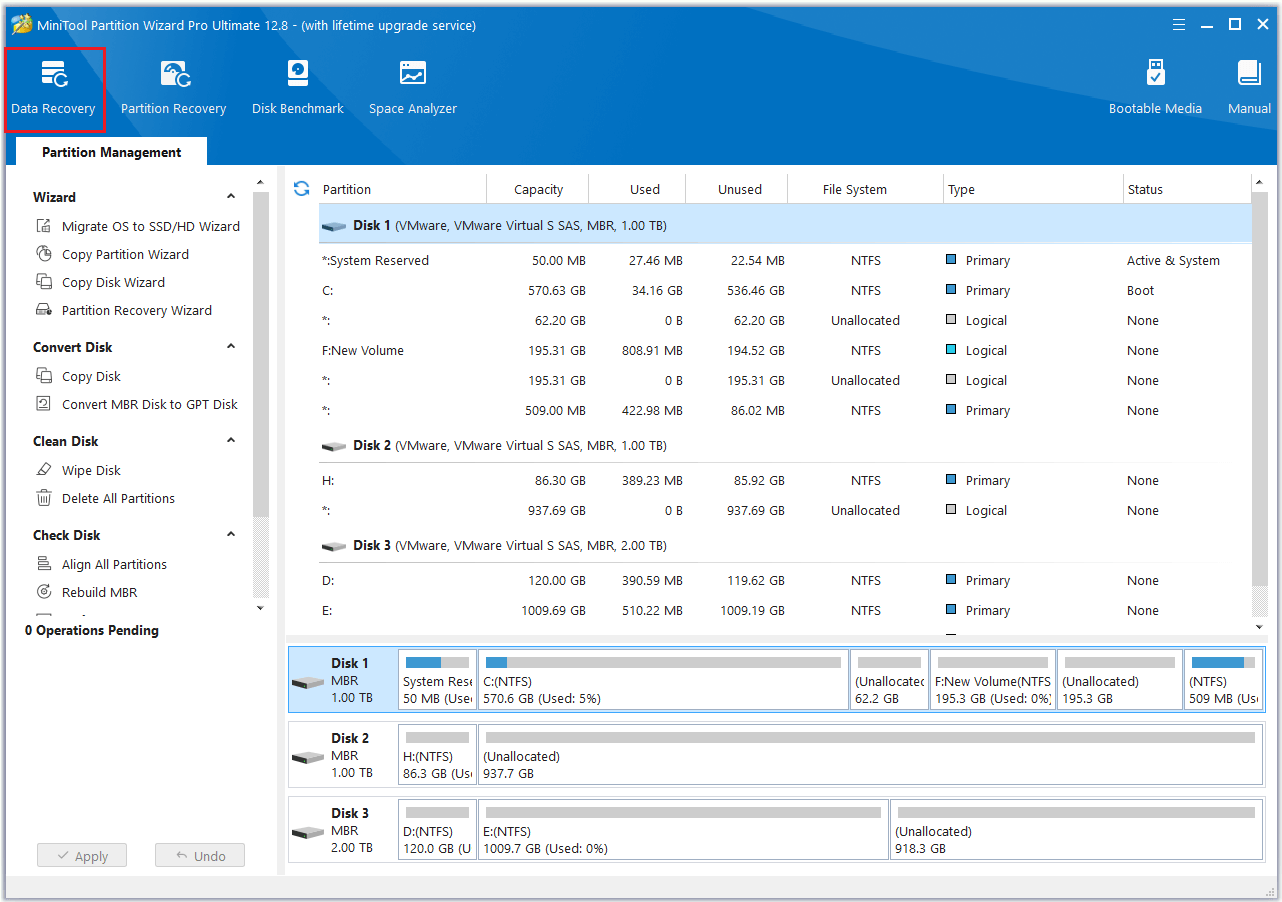Sort by the Capacity column header
Image resolution: width=1282 pixels, height=902 pixels.
[538, 189]
